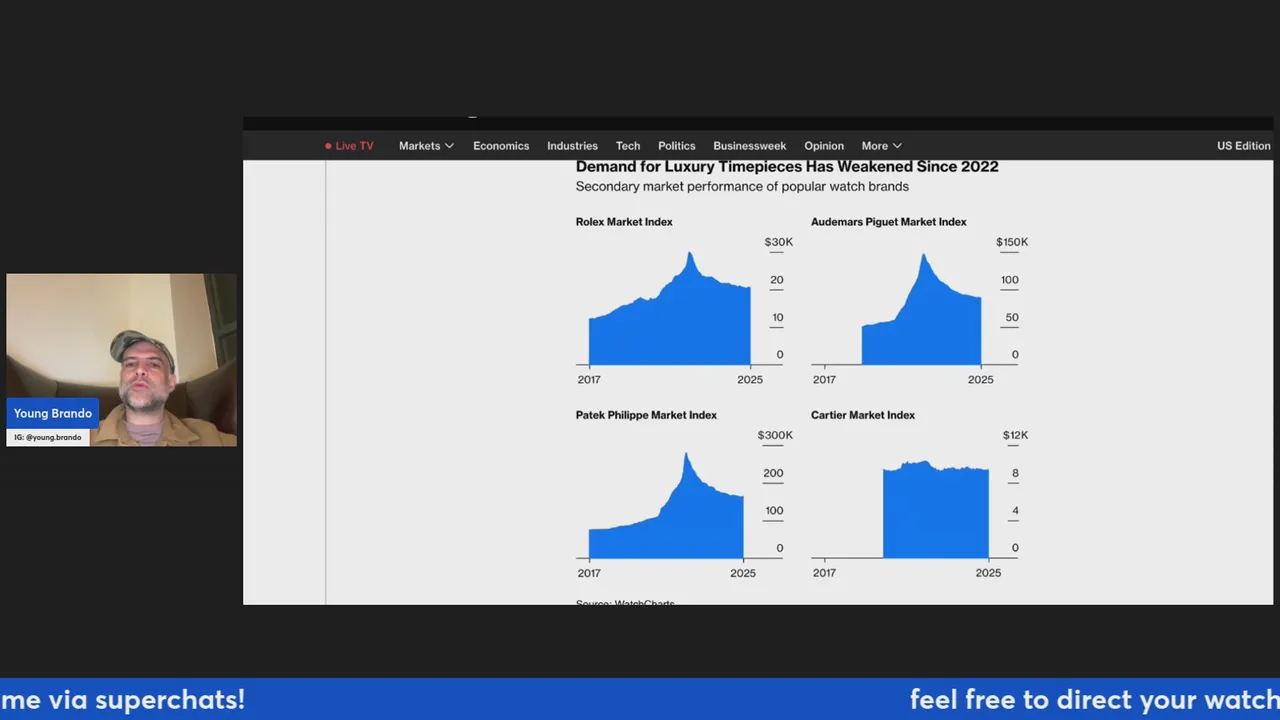Go to the Industries section
The image size is (1280, 720).
coord(572,146)
